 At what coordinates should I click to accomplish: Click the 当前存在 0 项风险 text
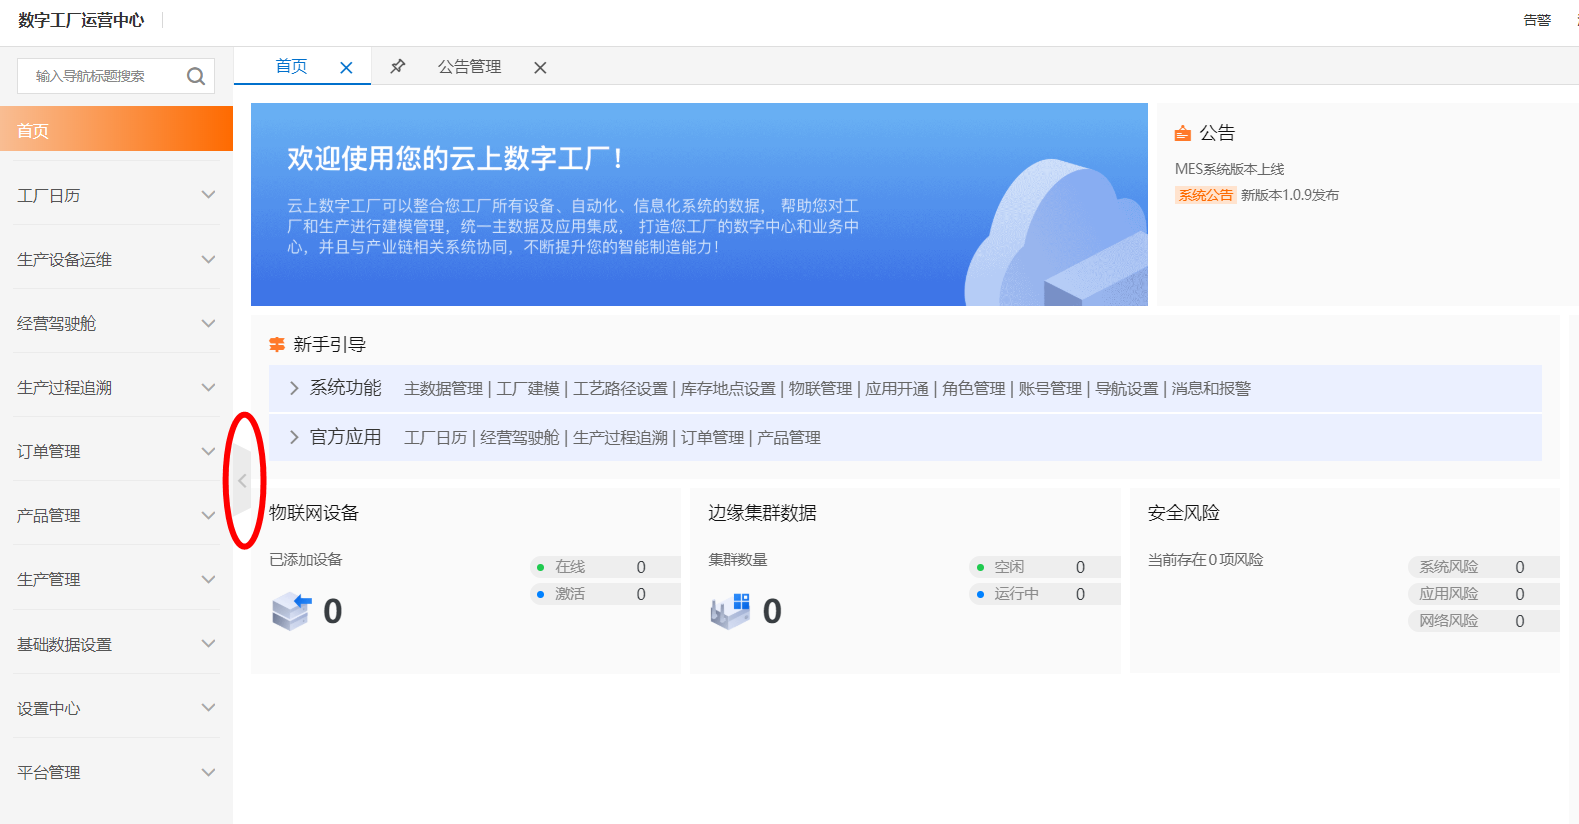pos(1205,560)
